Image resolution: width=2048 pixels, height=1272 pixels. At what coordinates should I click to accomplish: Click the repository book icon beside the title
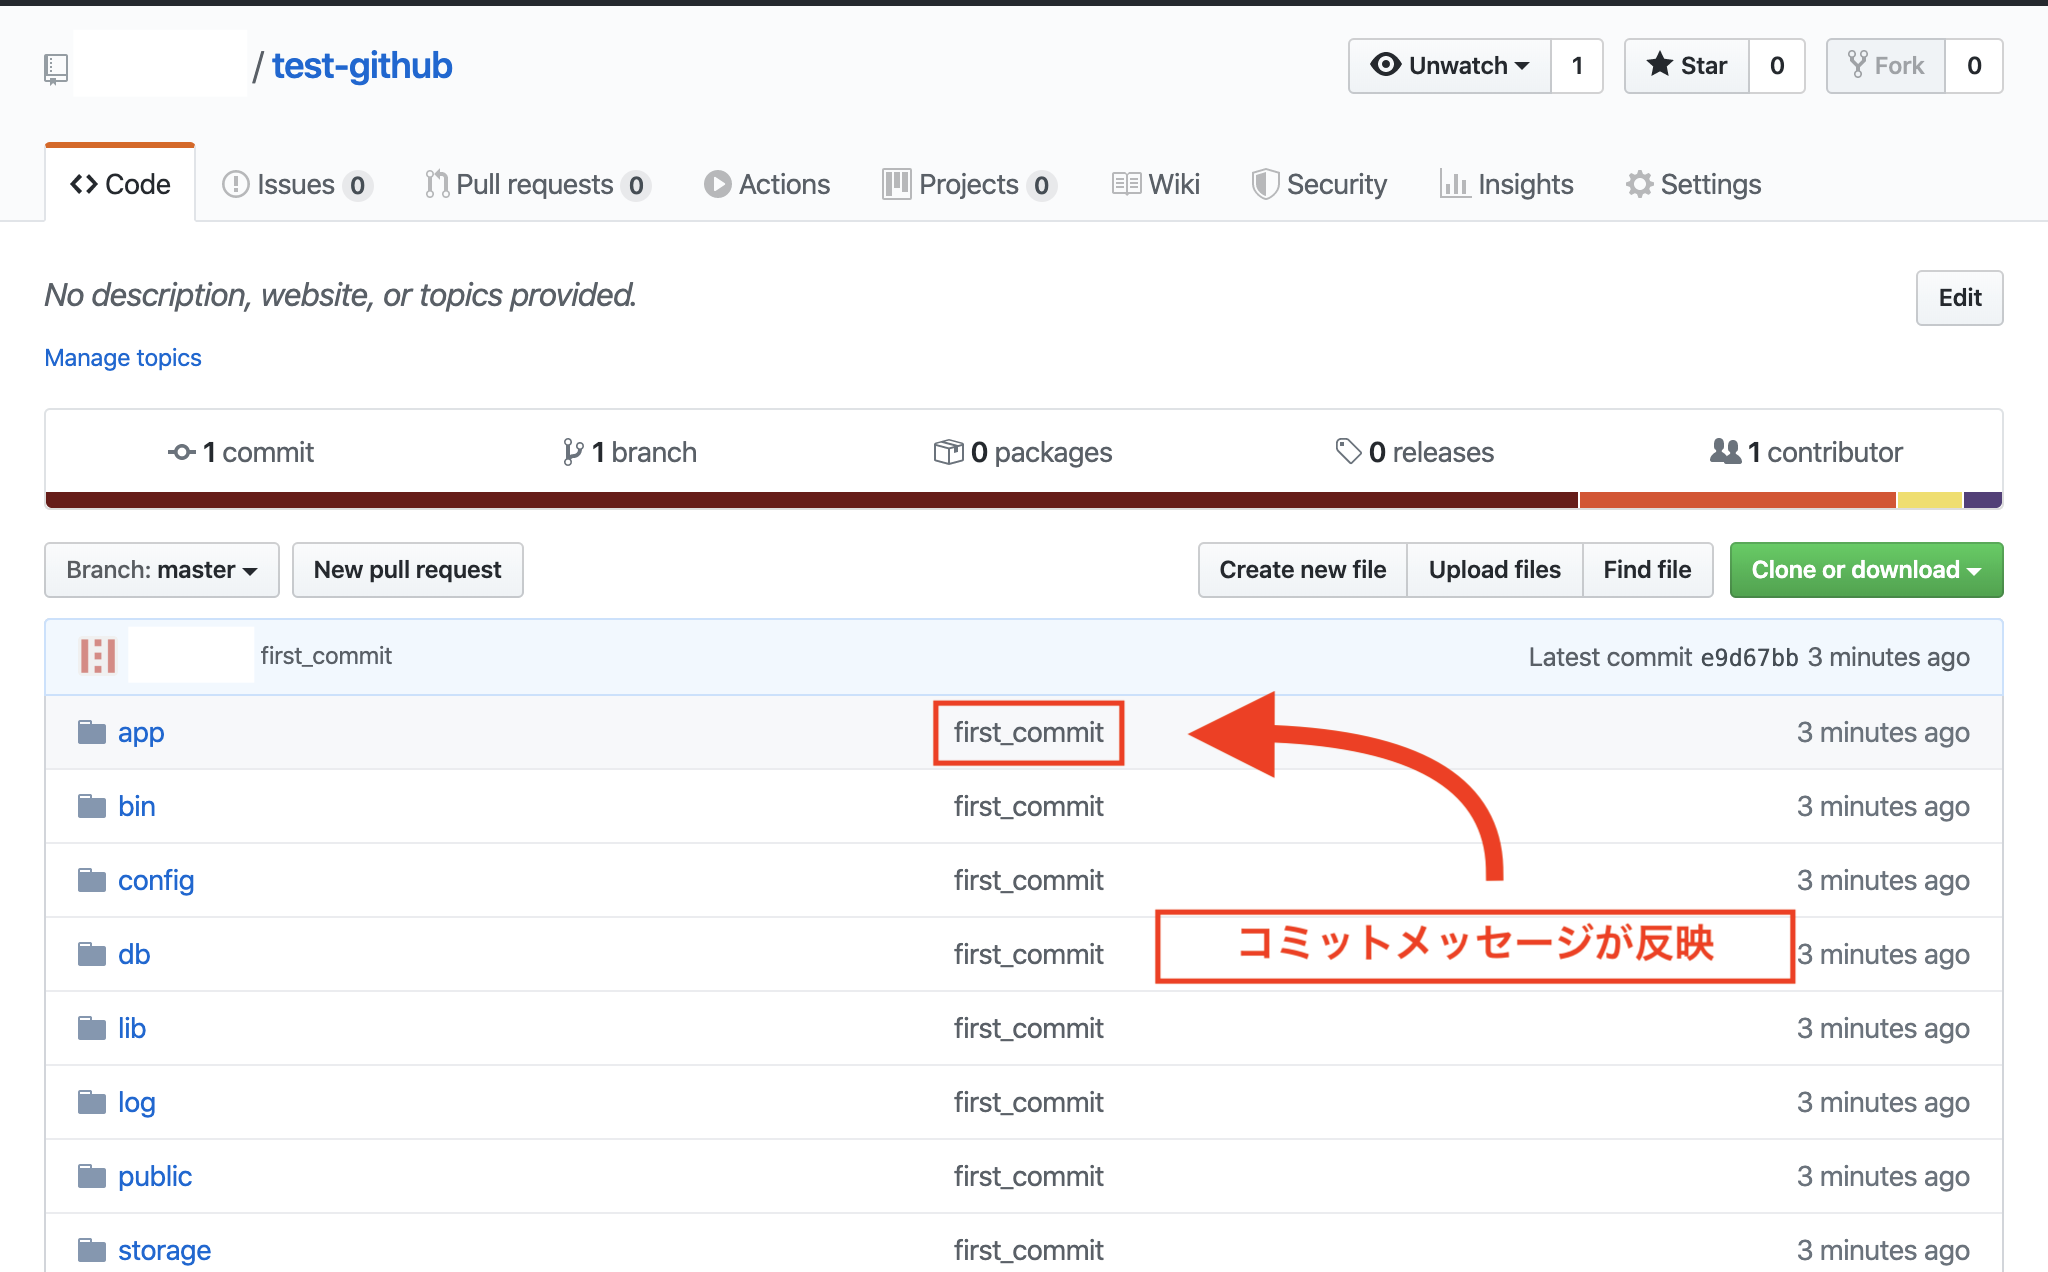pos(56,68)
